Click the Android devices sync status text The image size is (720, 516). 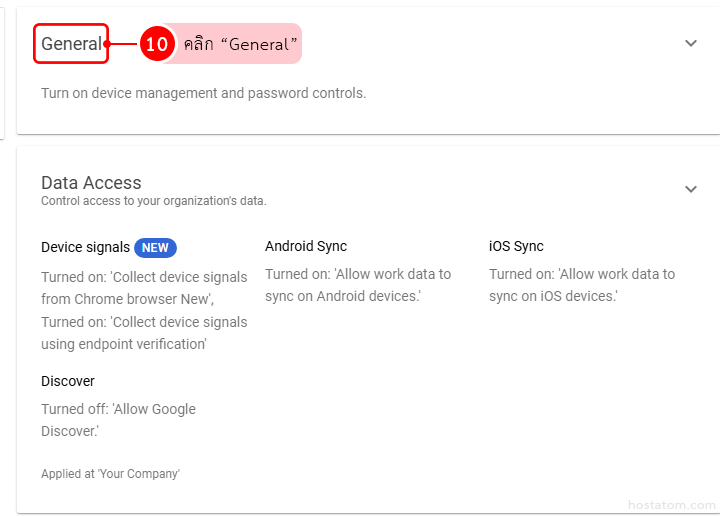(x=358, y=285)
